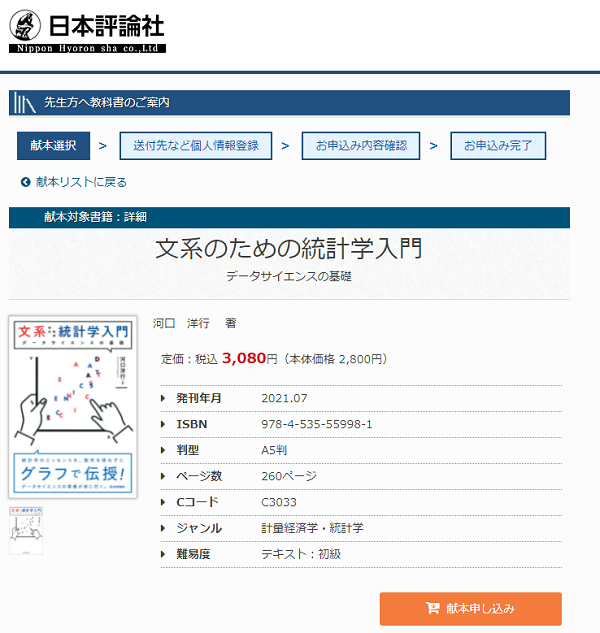Click the difficulty value テキスト：初級
Viewport: 600px width, 633px height.
(x=301, y=554)
